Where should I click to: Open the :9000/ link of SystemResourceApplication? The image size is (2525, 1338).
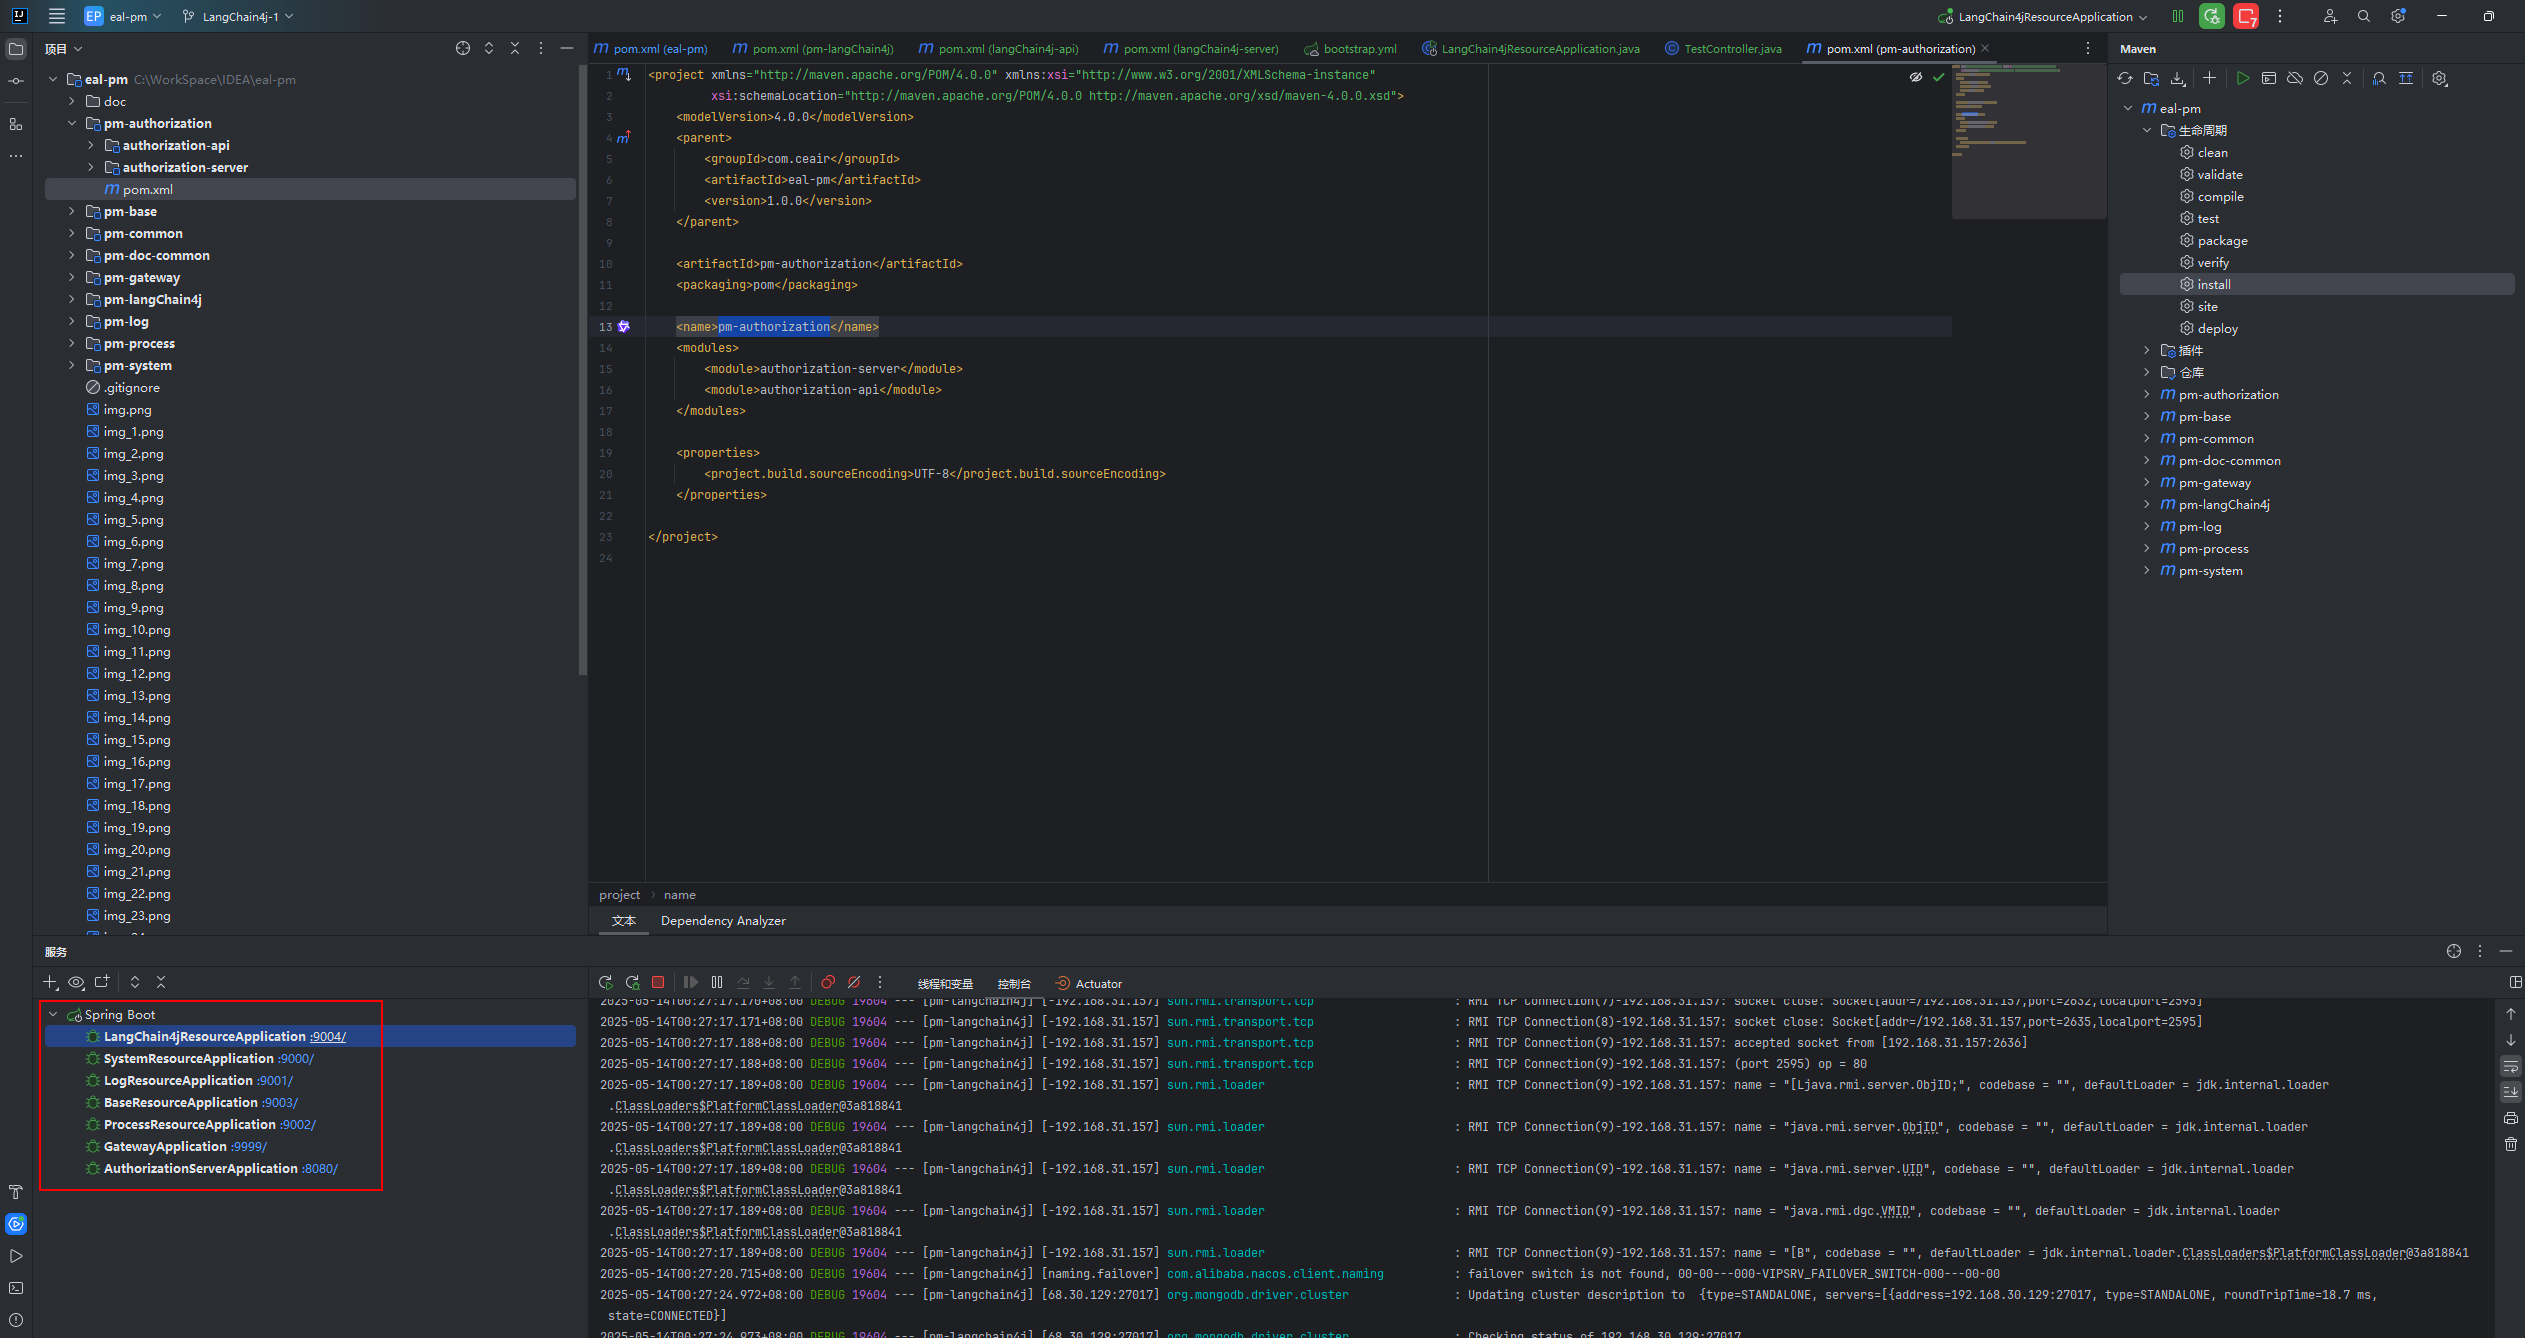tap(296, 1059)
